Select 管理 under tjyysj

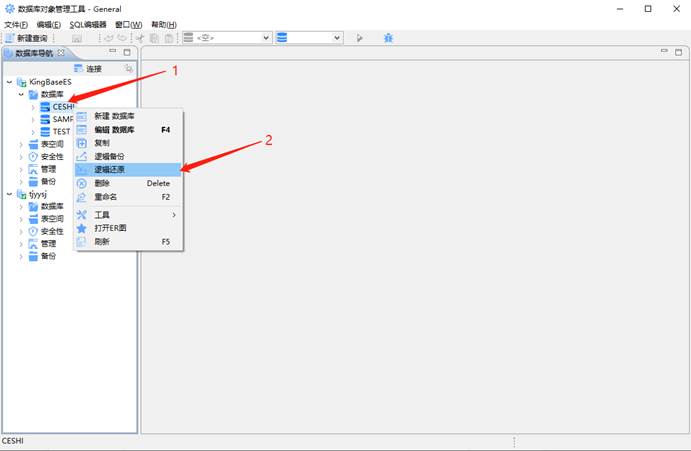[x=48, y=243]
